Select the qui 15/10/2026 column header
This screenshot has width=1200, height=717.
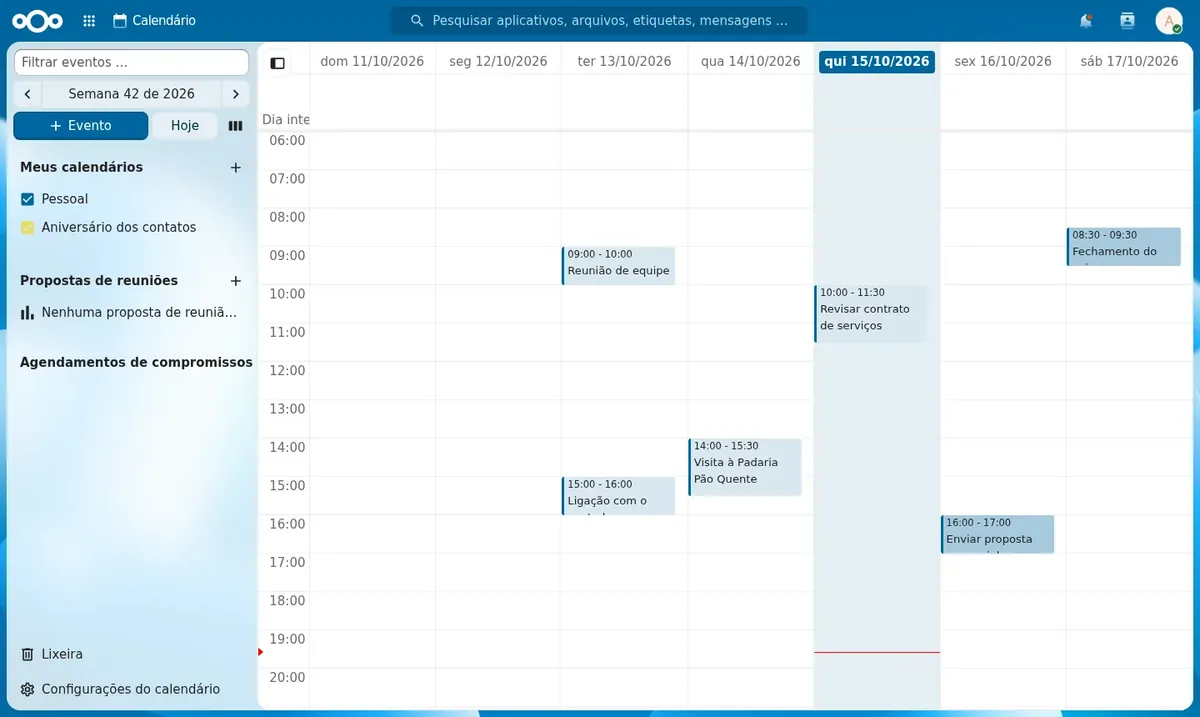877,61
